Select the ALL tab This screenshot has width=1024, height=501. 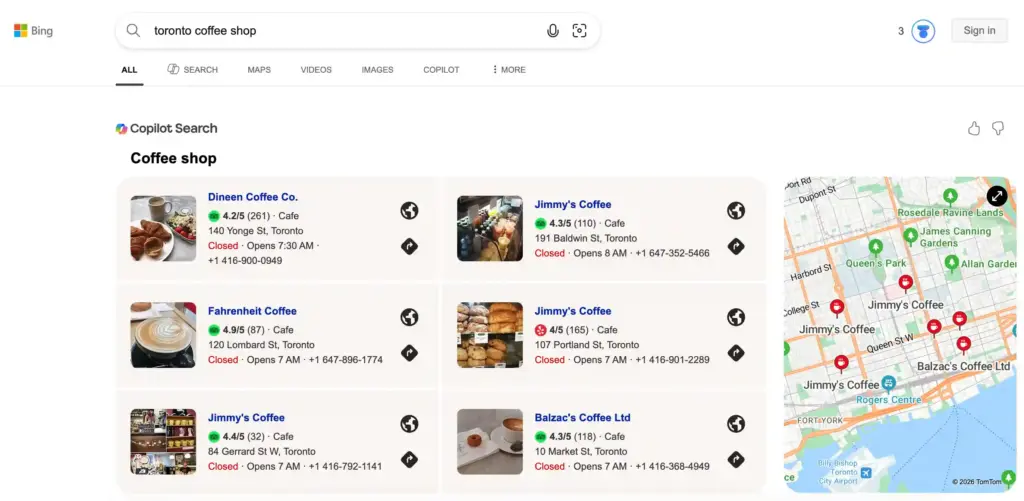pyautogui.click(x=129, y=69)
